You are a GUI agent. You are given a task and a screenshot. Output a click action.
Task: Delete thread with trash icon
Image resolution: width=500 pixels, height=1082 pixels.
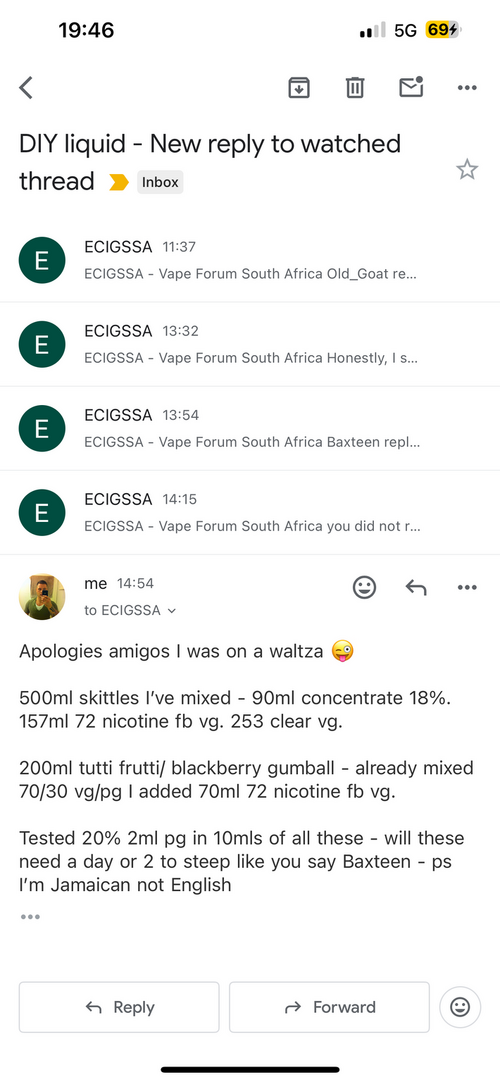pos(354,88)
